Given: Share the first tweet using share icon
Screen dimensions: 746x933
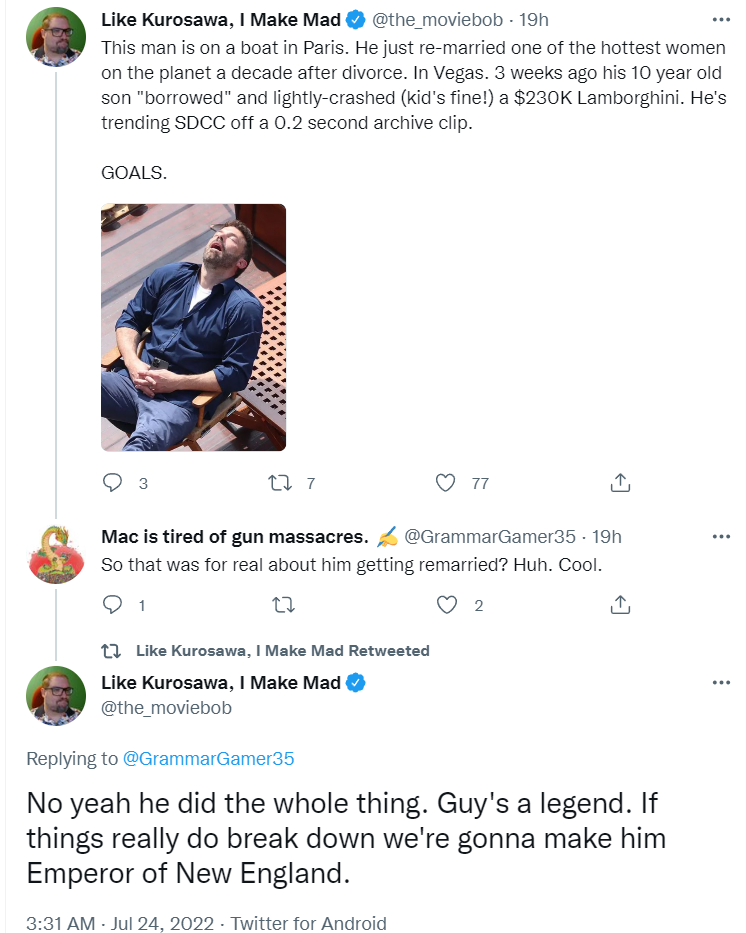Looking at the screenshot, I should click(x=620, y=483).
